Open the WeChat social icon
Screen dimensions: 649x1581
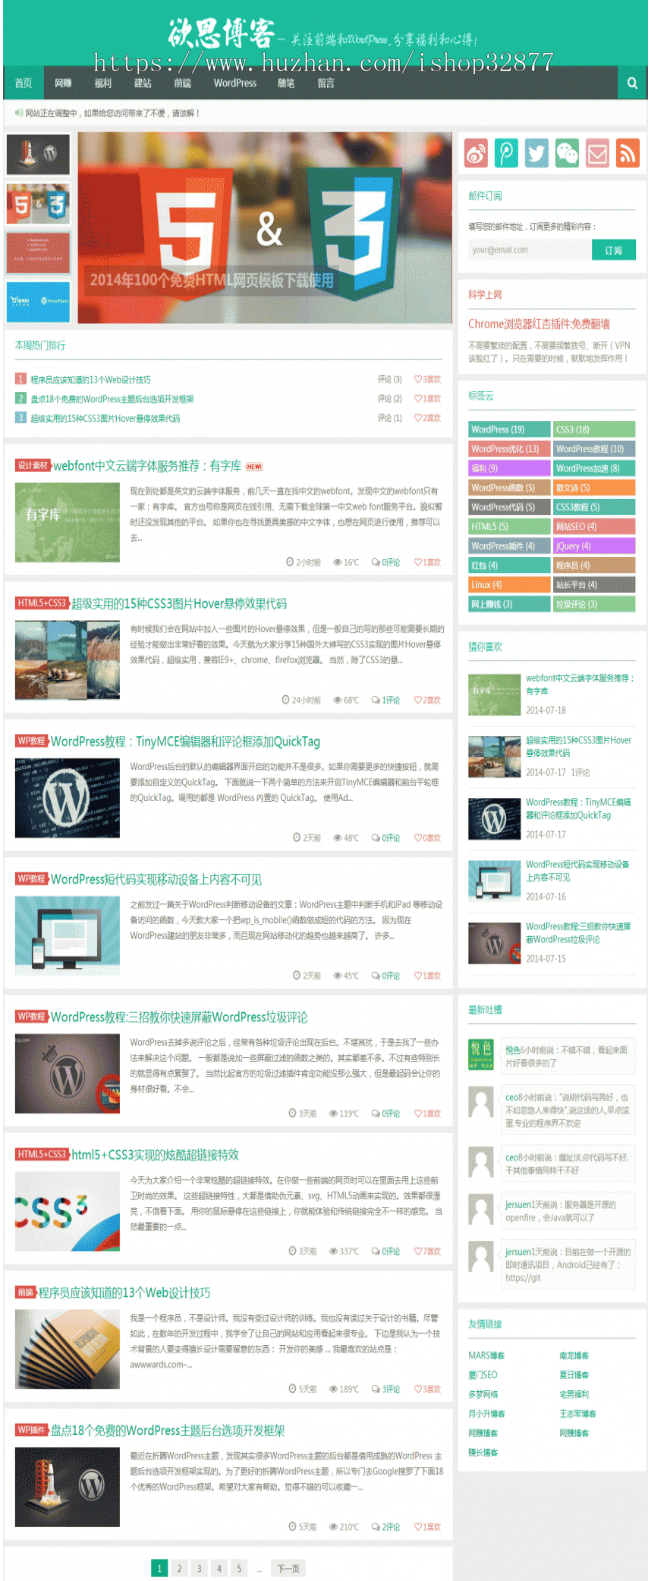[567, 153]
